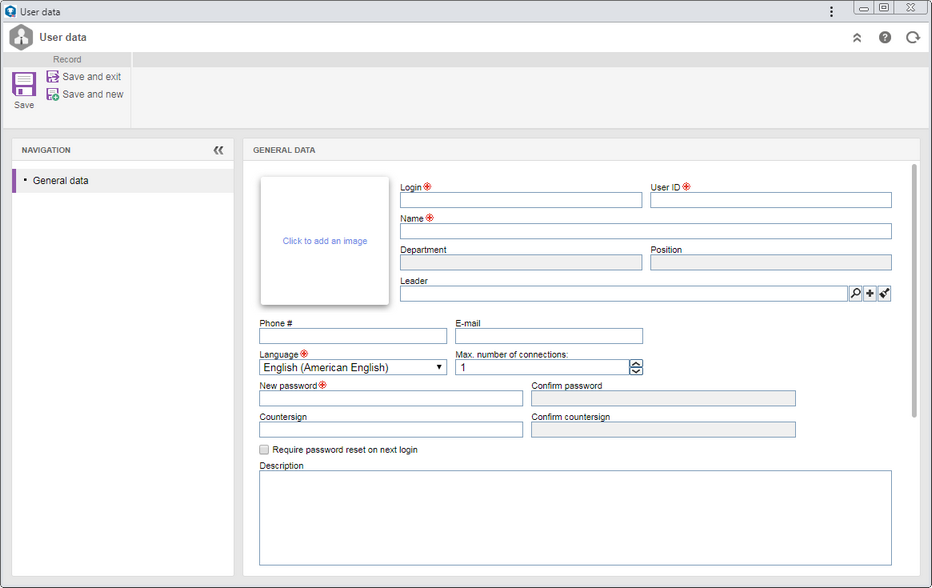Click to add an image
This screenshot has height=588, width=932.
(325, 241)
